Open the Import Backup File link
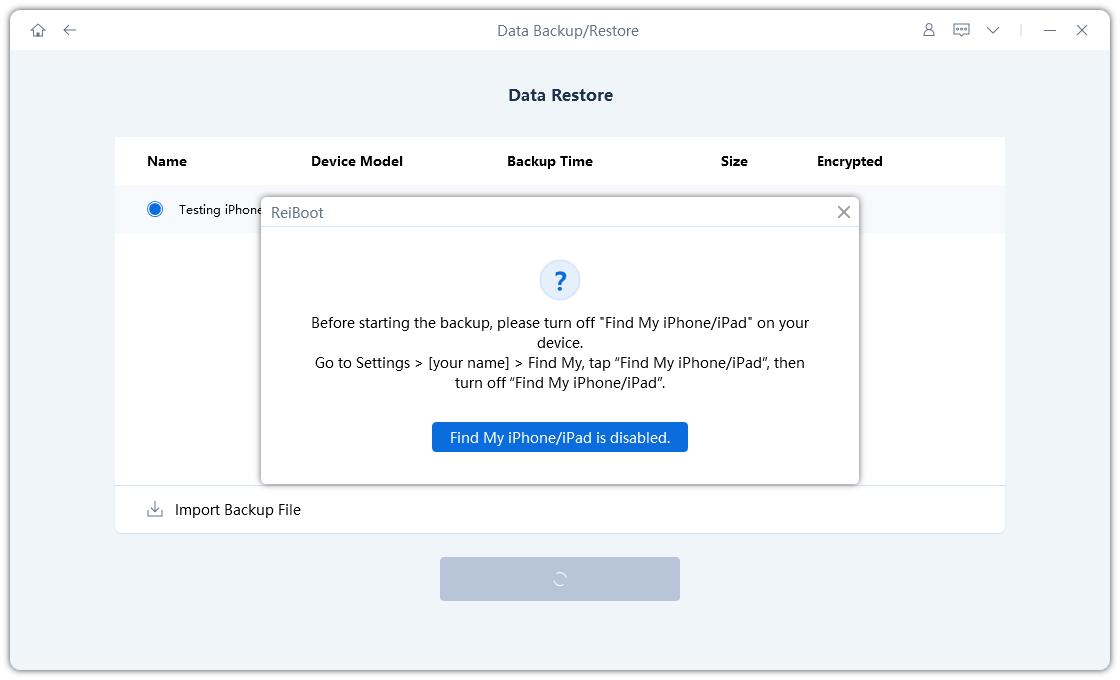The height and width of the screenshot is (680, 1120). pyautogui.click(x=238, y=510)
